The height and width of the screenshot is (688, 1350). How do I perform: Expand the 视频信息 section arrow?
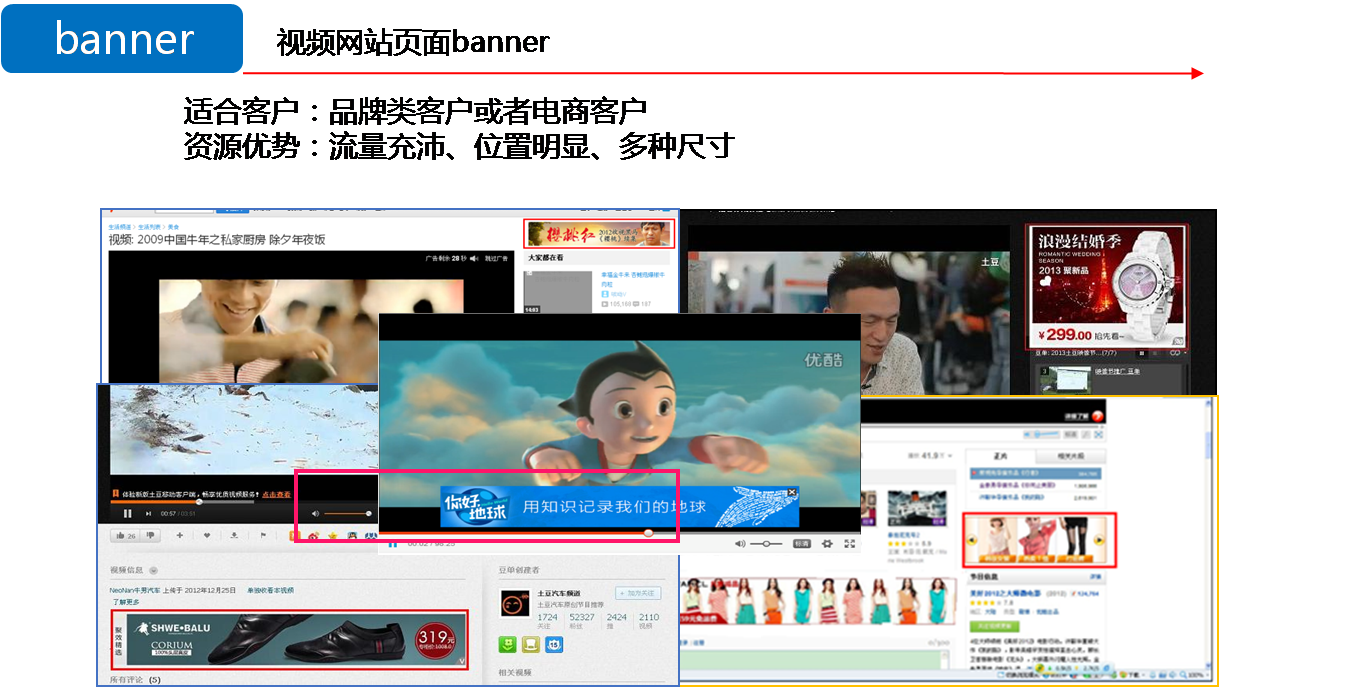pyautogui.click(x=153, y=570)
